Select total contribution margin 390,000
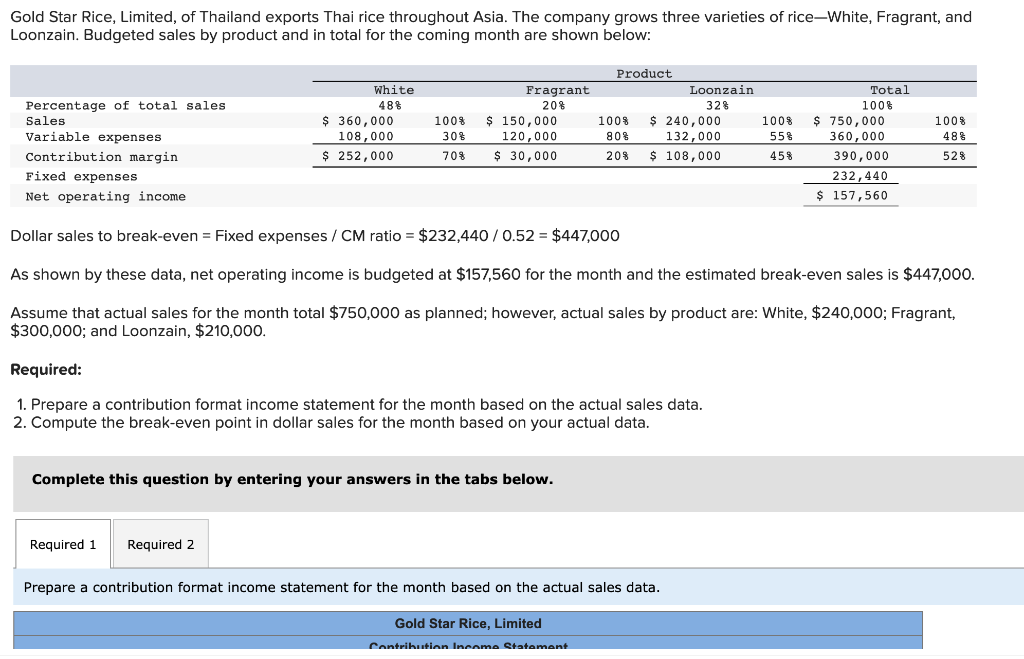 [861, 156]
